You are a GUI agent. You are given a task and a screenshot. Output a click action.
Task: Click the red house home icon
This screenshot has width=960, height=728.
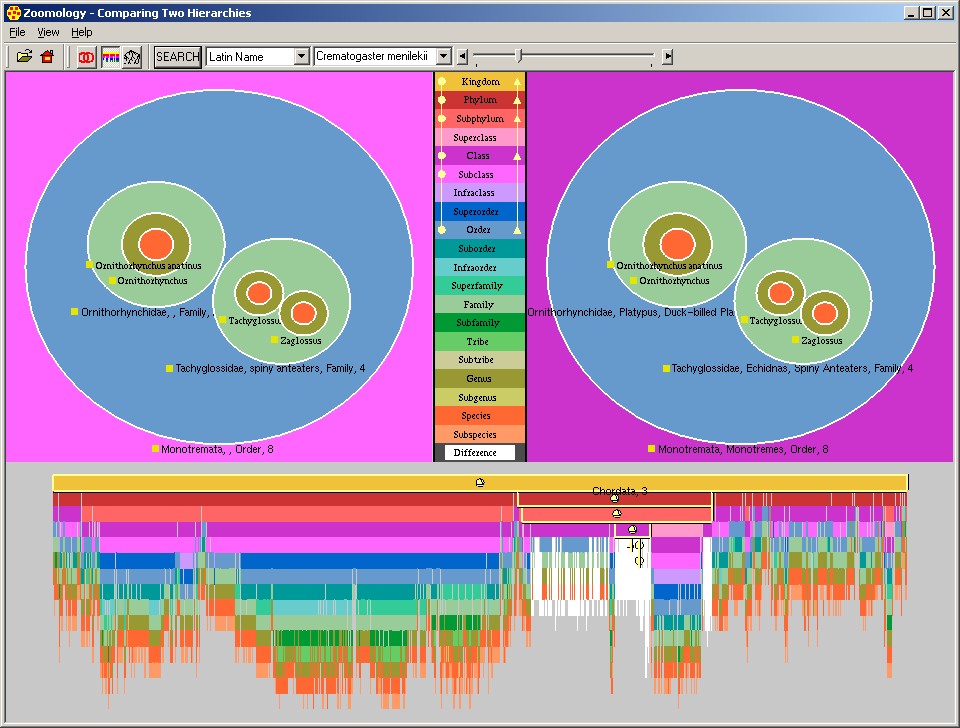point(47,57)
